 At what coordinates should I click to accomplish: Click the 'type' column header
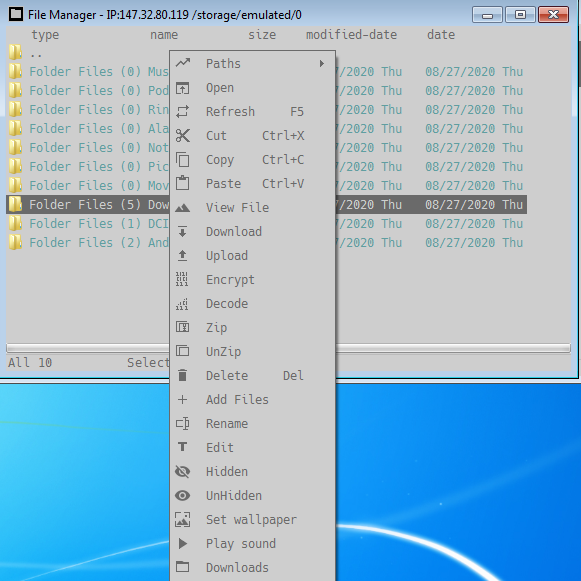45,35
